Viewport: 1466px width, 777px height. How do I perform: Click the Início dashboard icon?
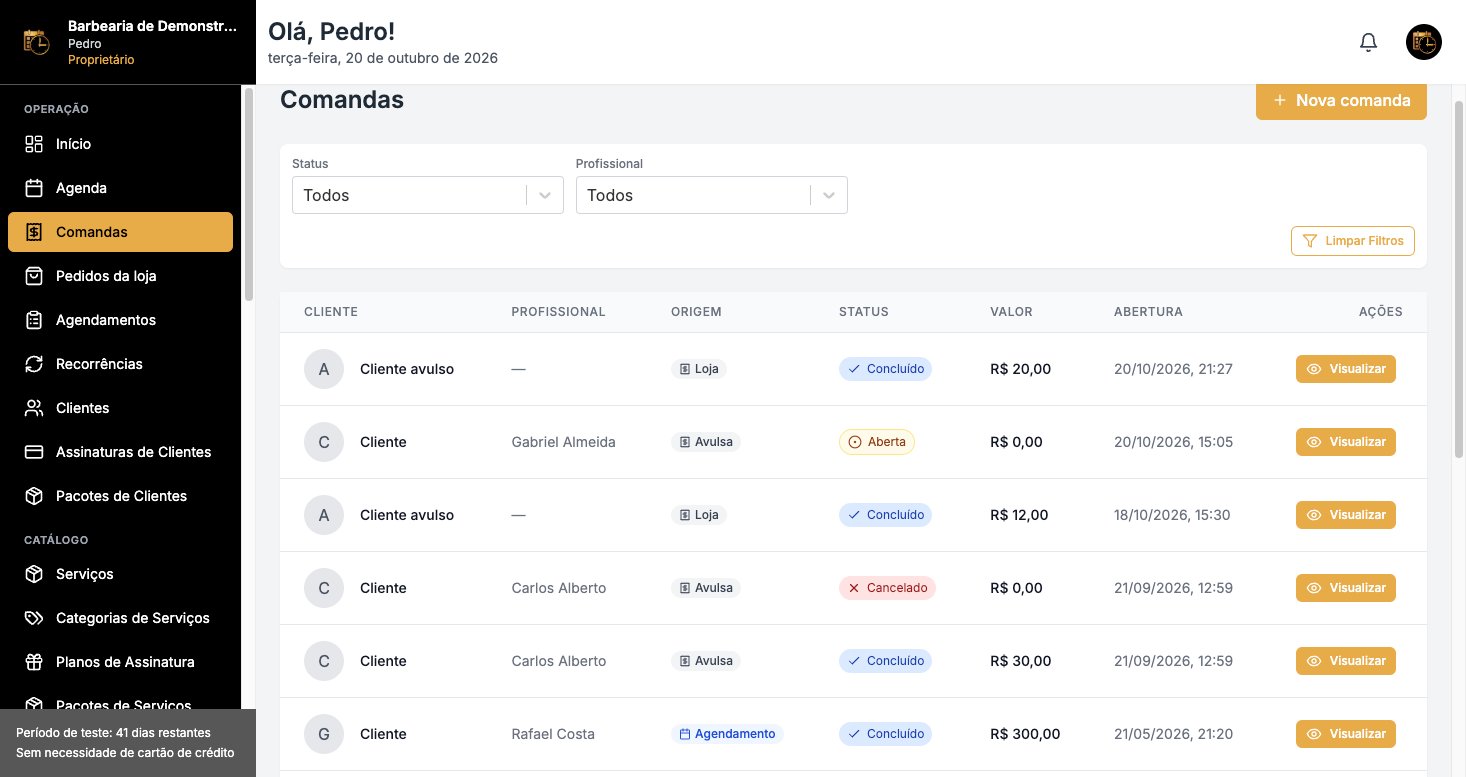(x=34, y=144)
